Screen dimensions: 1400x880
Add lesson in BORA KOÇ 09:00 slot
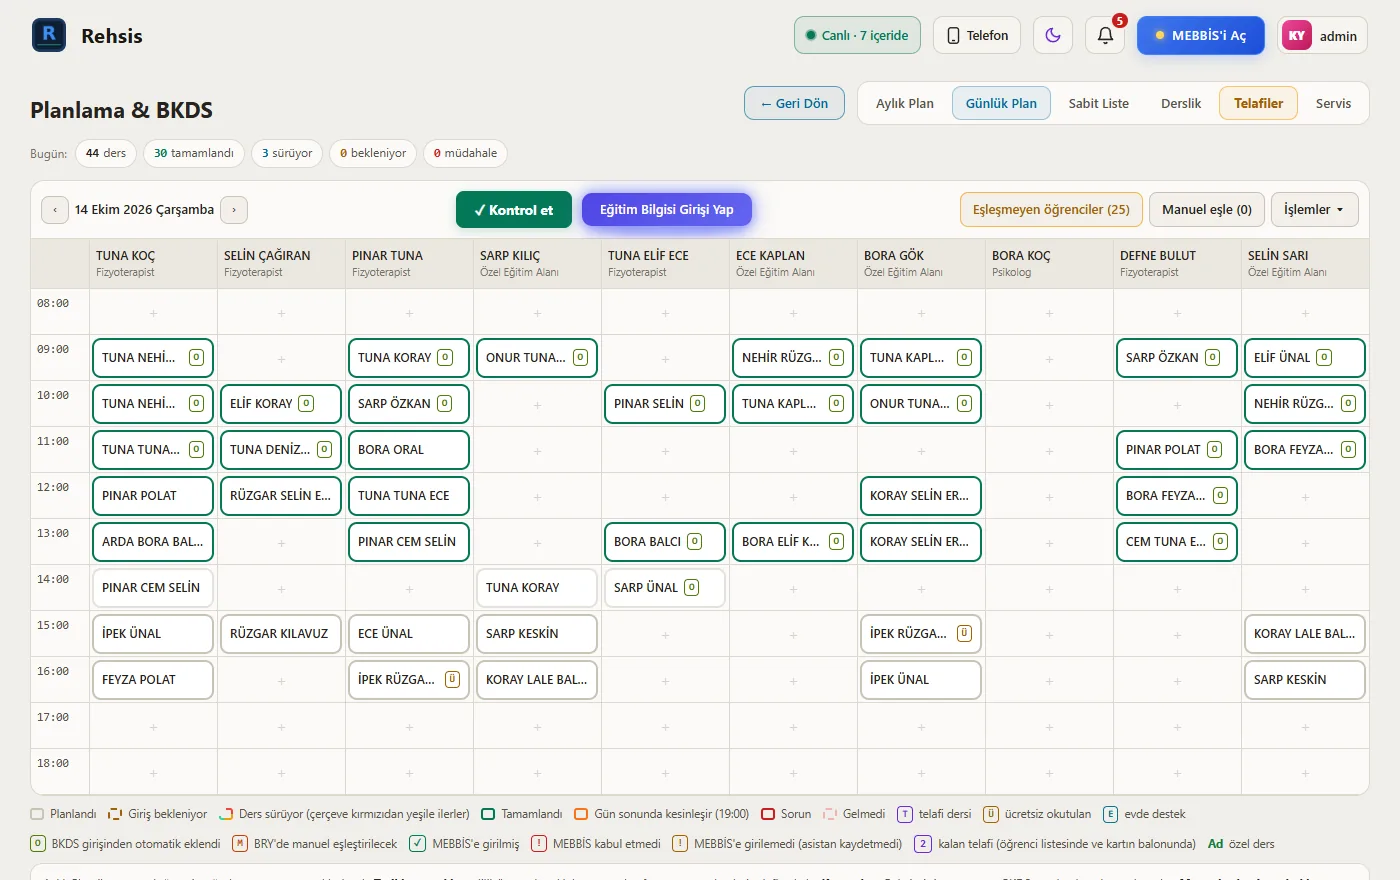click(1049, 359)
